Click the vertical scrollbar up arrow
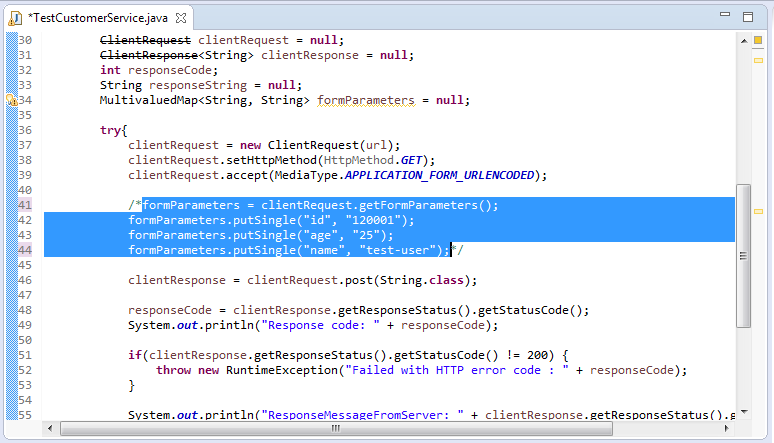774x443 pixels. pos(744,41)
